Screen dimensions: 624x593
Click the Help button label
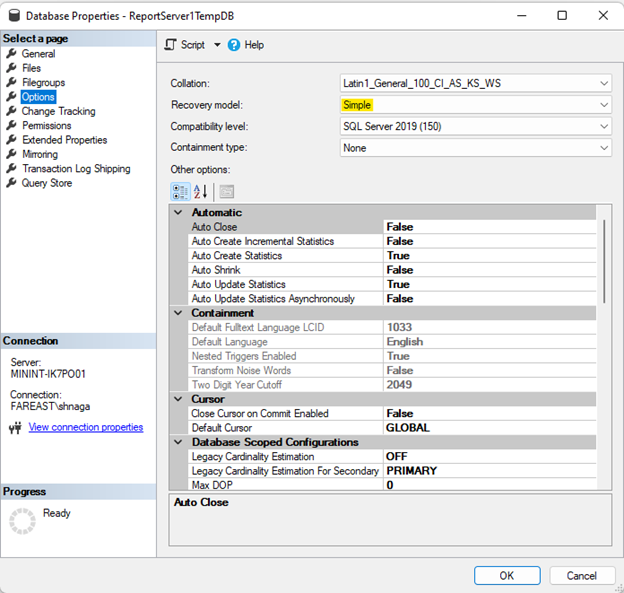(254, 45)
